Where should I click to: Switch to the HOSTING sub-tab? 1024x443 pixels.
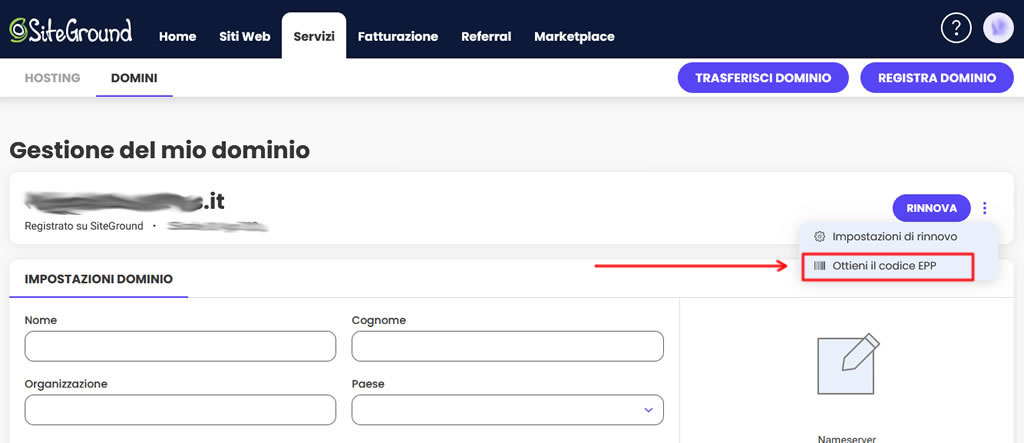(52, 78)
